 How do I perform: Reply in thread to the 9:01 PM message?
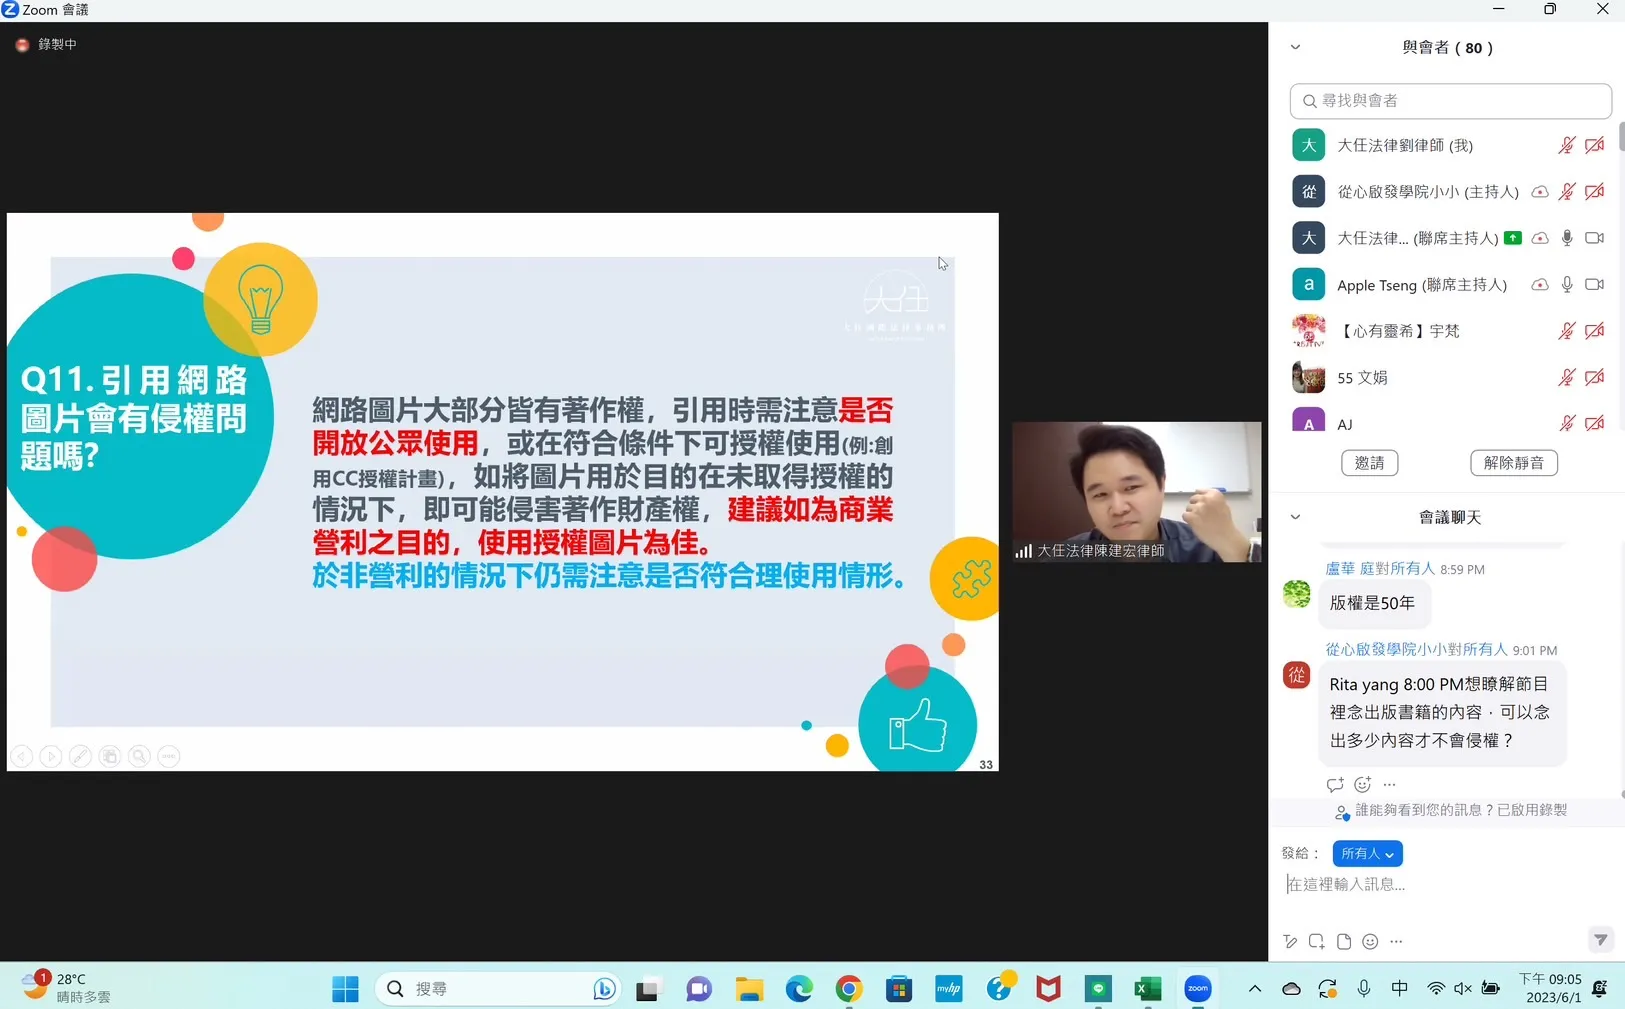1334,784
